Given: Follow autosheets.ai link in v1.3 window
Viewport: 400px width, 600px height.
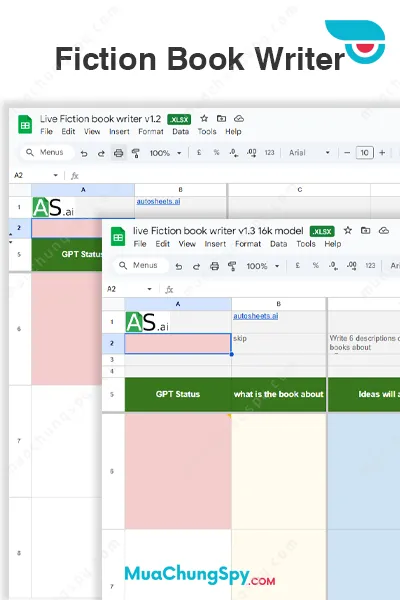Looking at the screenshot, I should [x=256, y=316].
